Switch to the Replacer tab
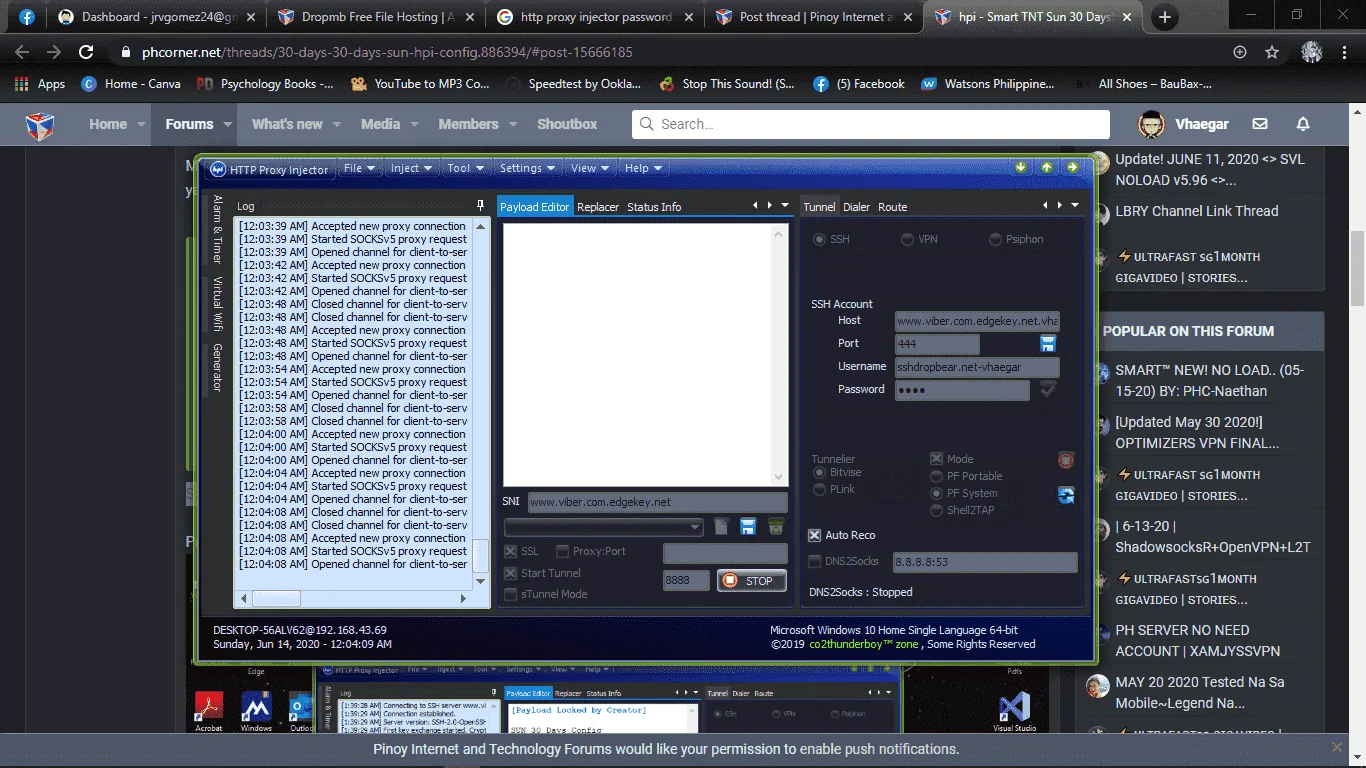Screen dimensions: 1366x768 pos(598,207)
